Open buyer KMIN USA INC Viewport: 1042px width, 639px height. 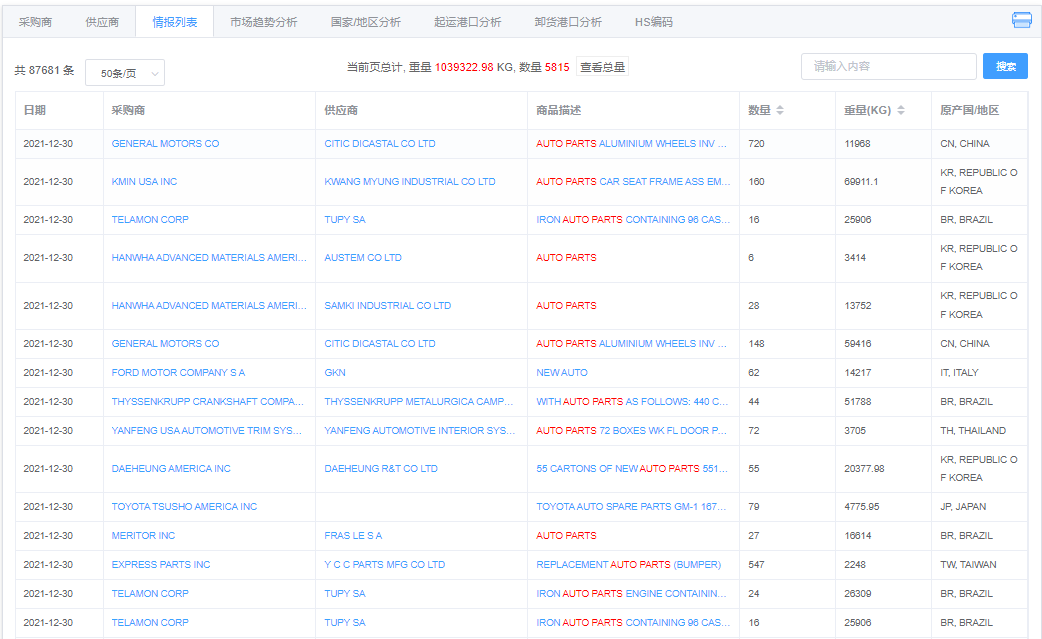coord(144,181)
